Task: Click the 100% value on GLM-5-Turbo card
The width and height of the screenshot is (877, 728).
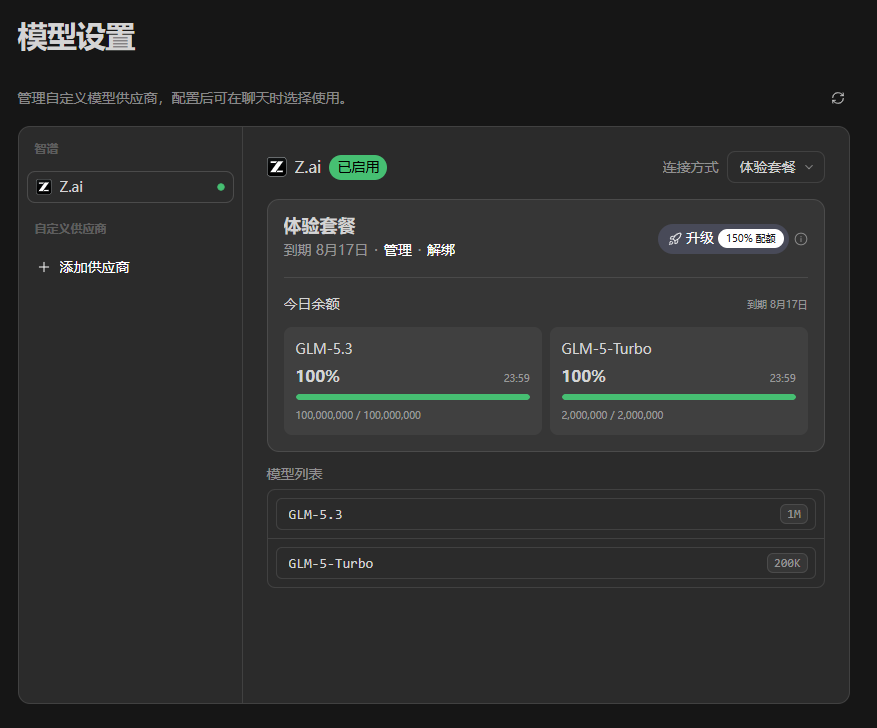Action: tap(583, 376)
